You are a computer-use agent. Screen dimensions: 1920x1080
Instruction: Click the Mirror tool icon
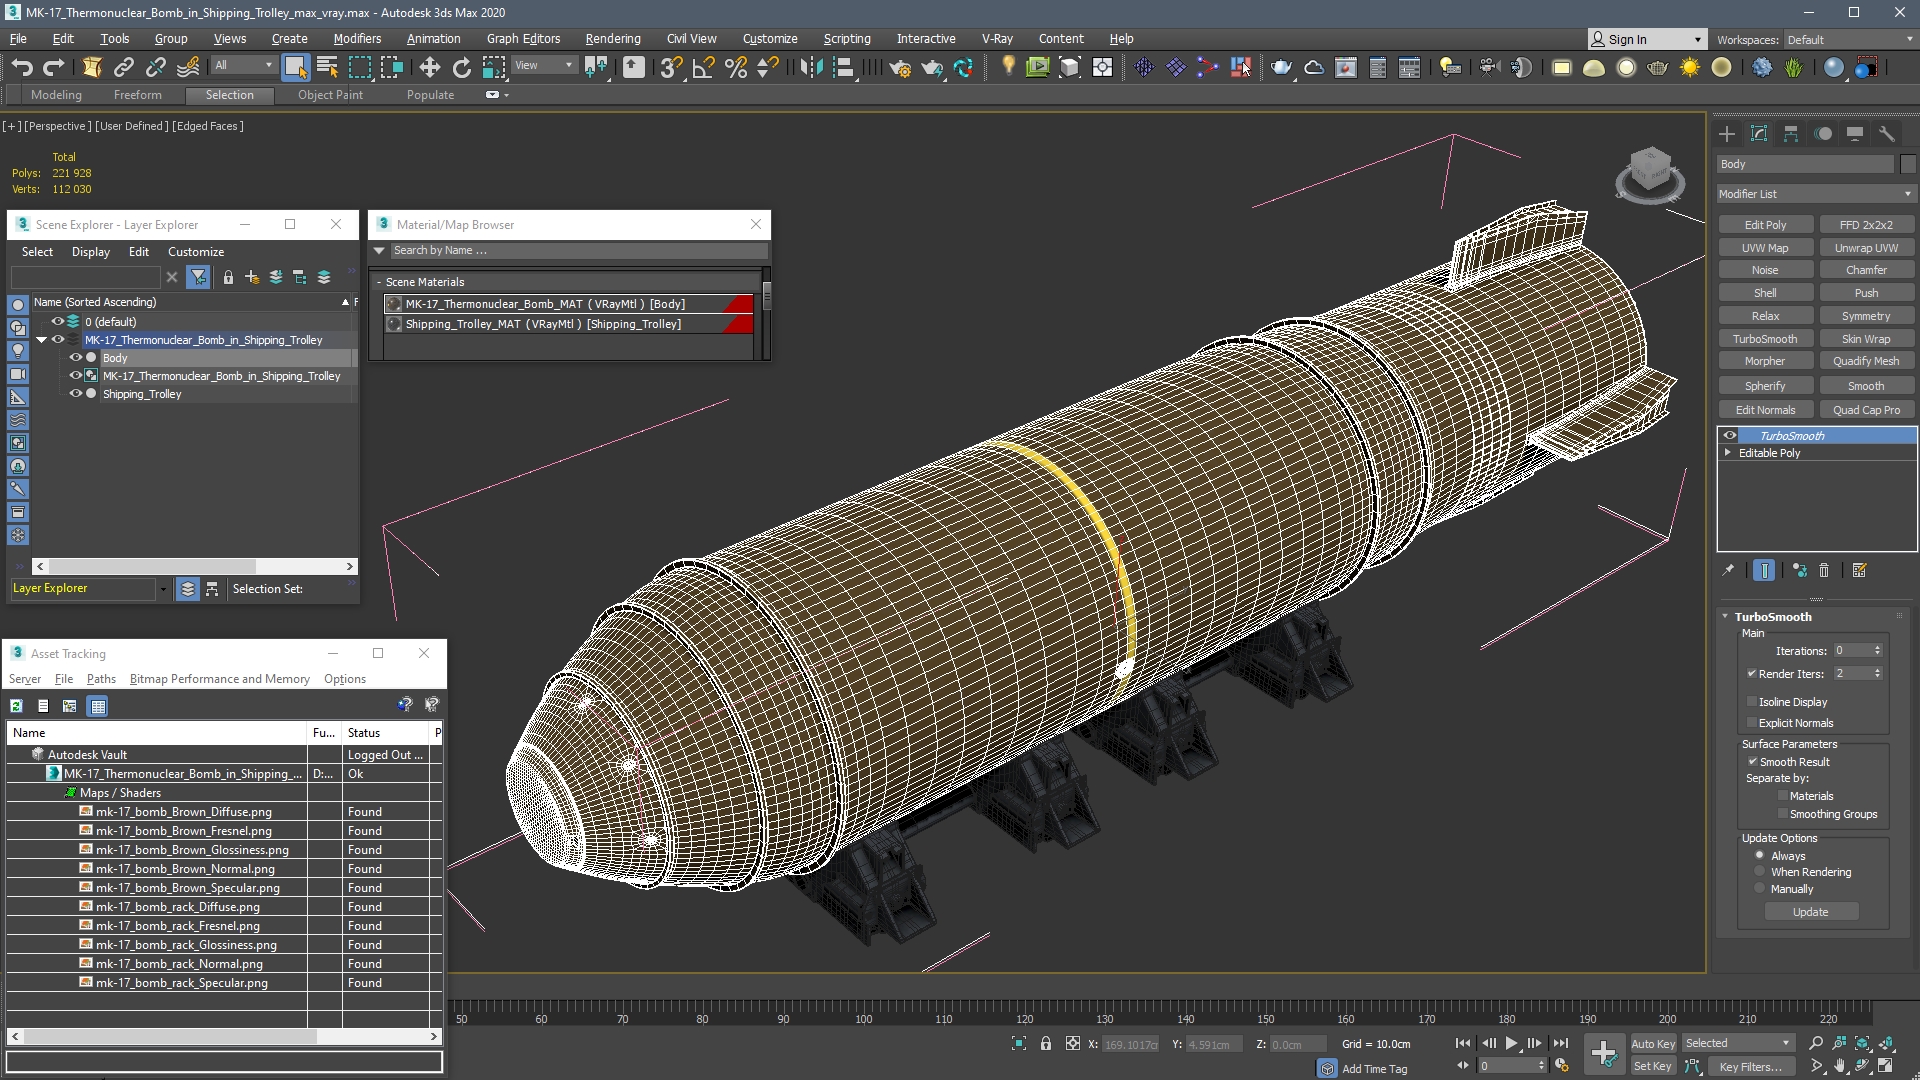point(811,67)
